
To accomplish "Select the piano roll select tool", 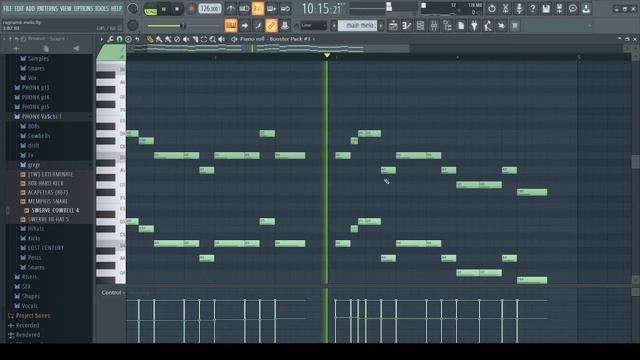I will [x=204, y=39].
